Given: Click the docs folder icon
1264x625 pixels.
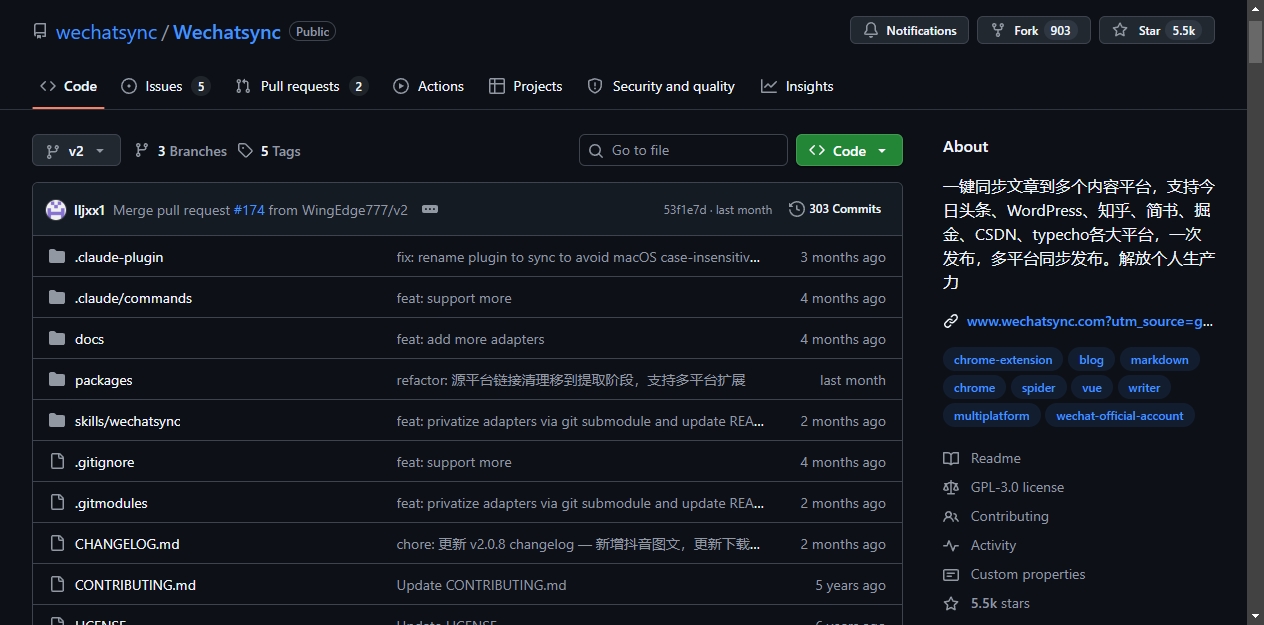Looking at the screenshot, I should pos(57,339).
